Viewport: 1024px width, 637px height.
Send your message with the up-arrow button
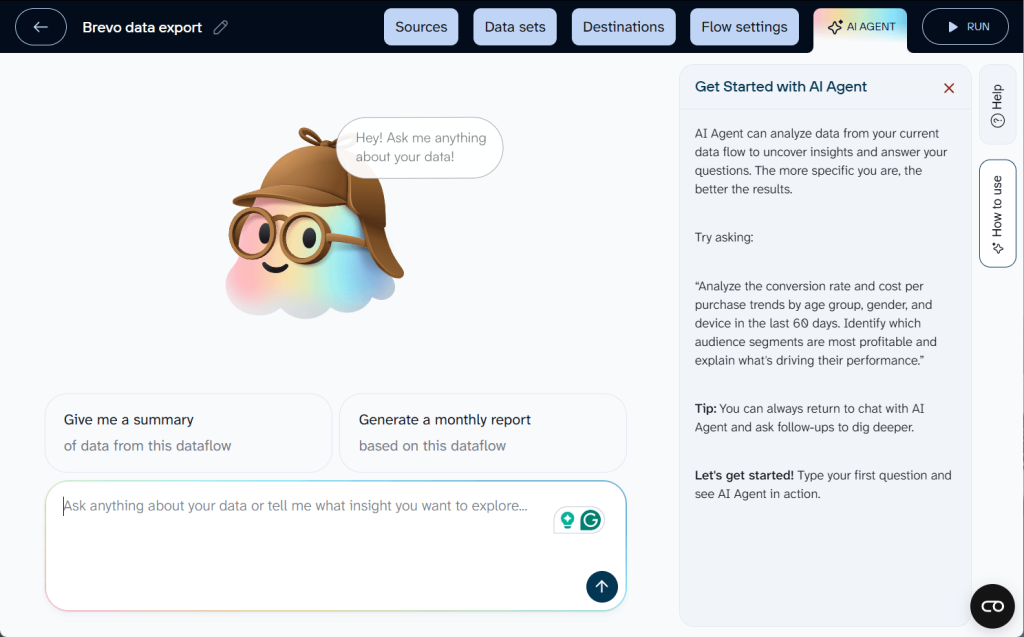pyautogui.click(x=601, y=587)
